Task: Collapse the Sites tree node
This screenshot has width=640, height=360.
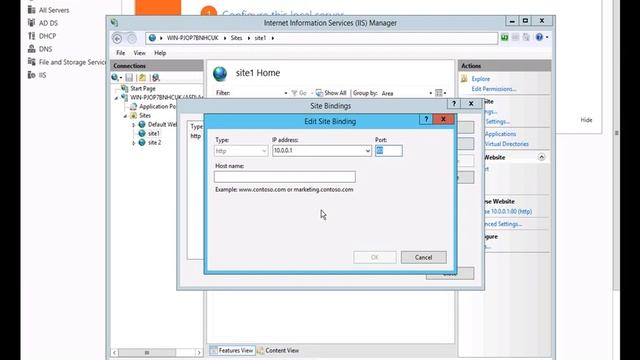Action: (125, 116)
